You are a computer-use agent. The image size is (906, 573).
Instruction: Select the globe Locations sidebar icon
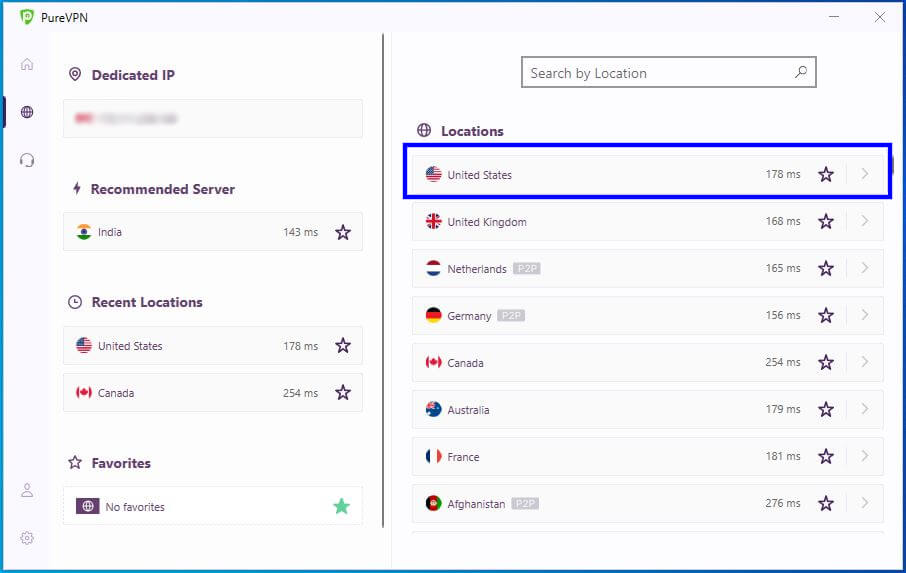(x=27, y=112)
